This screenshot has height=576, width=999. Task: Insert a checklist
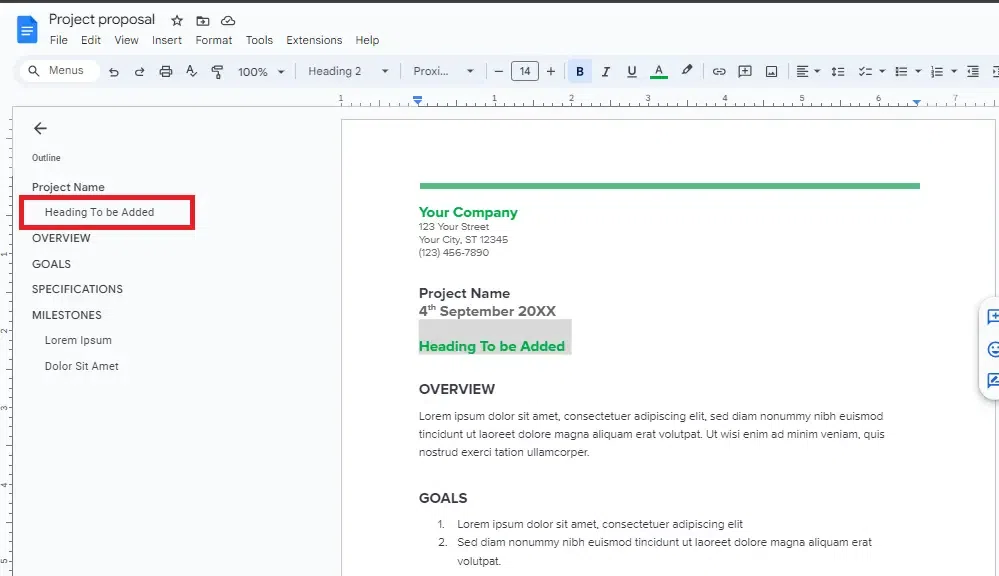[865, 71]
